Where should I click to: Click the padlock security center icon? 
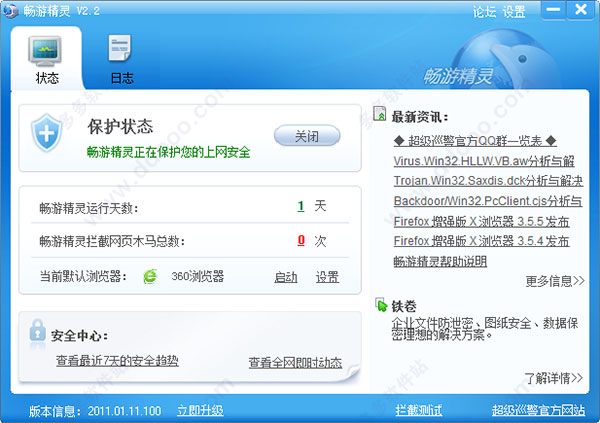pyautogui.click(x=38, y=330)
